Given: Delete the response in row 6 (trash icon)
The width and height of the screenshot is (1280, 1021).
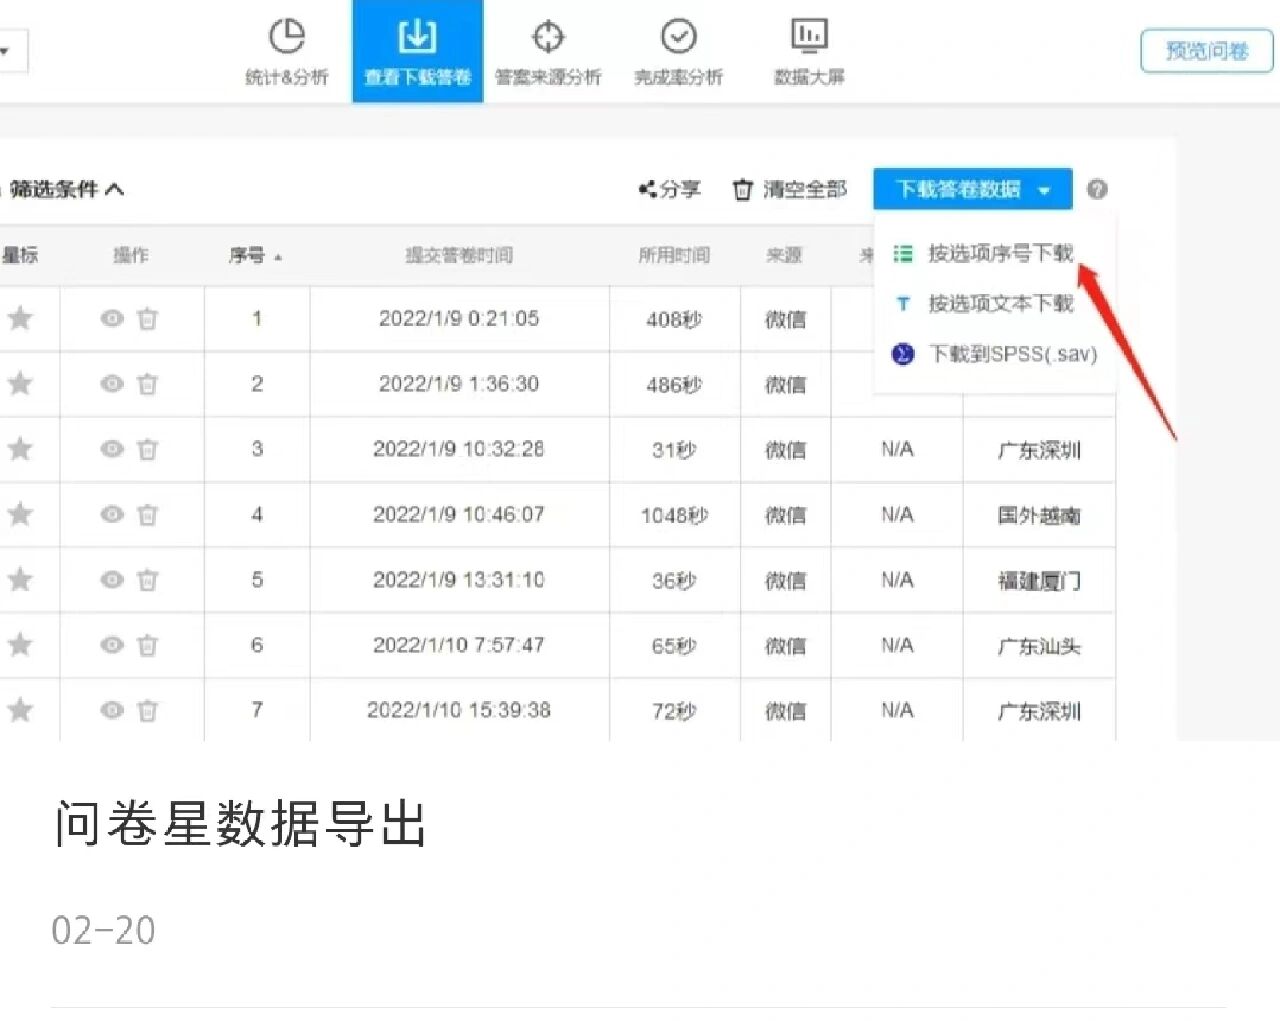Looking at the screenshot, I should (x=147, y=646).
